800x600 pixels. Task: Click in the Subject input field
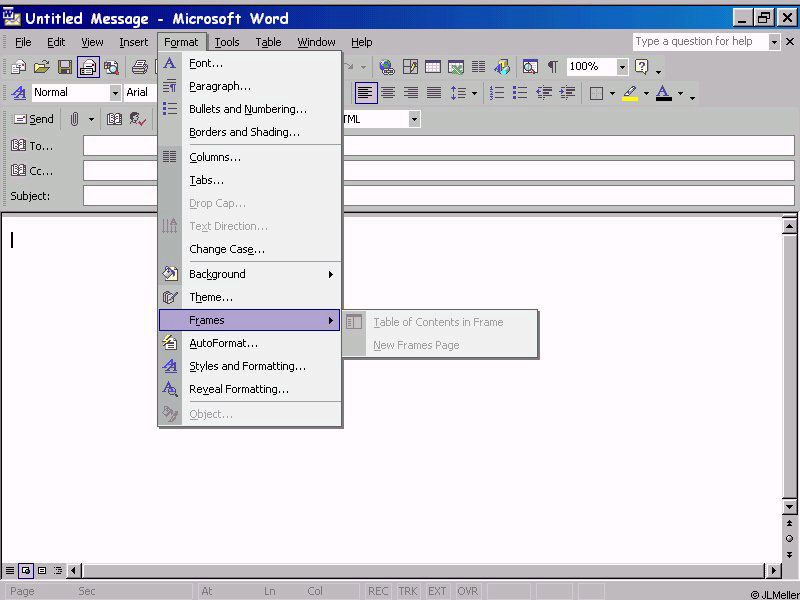tap(438, 196)
